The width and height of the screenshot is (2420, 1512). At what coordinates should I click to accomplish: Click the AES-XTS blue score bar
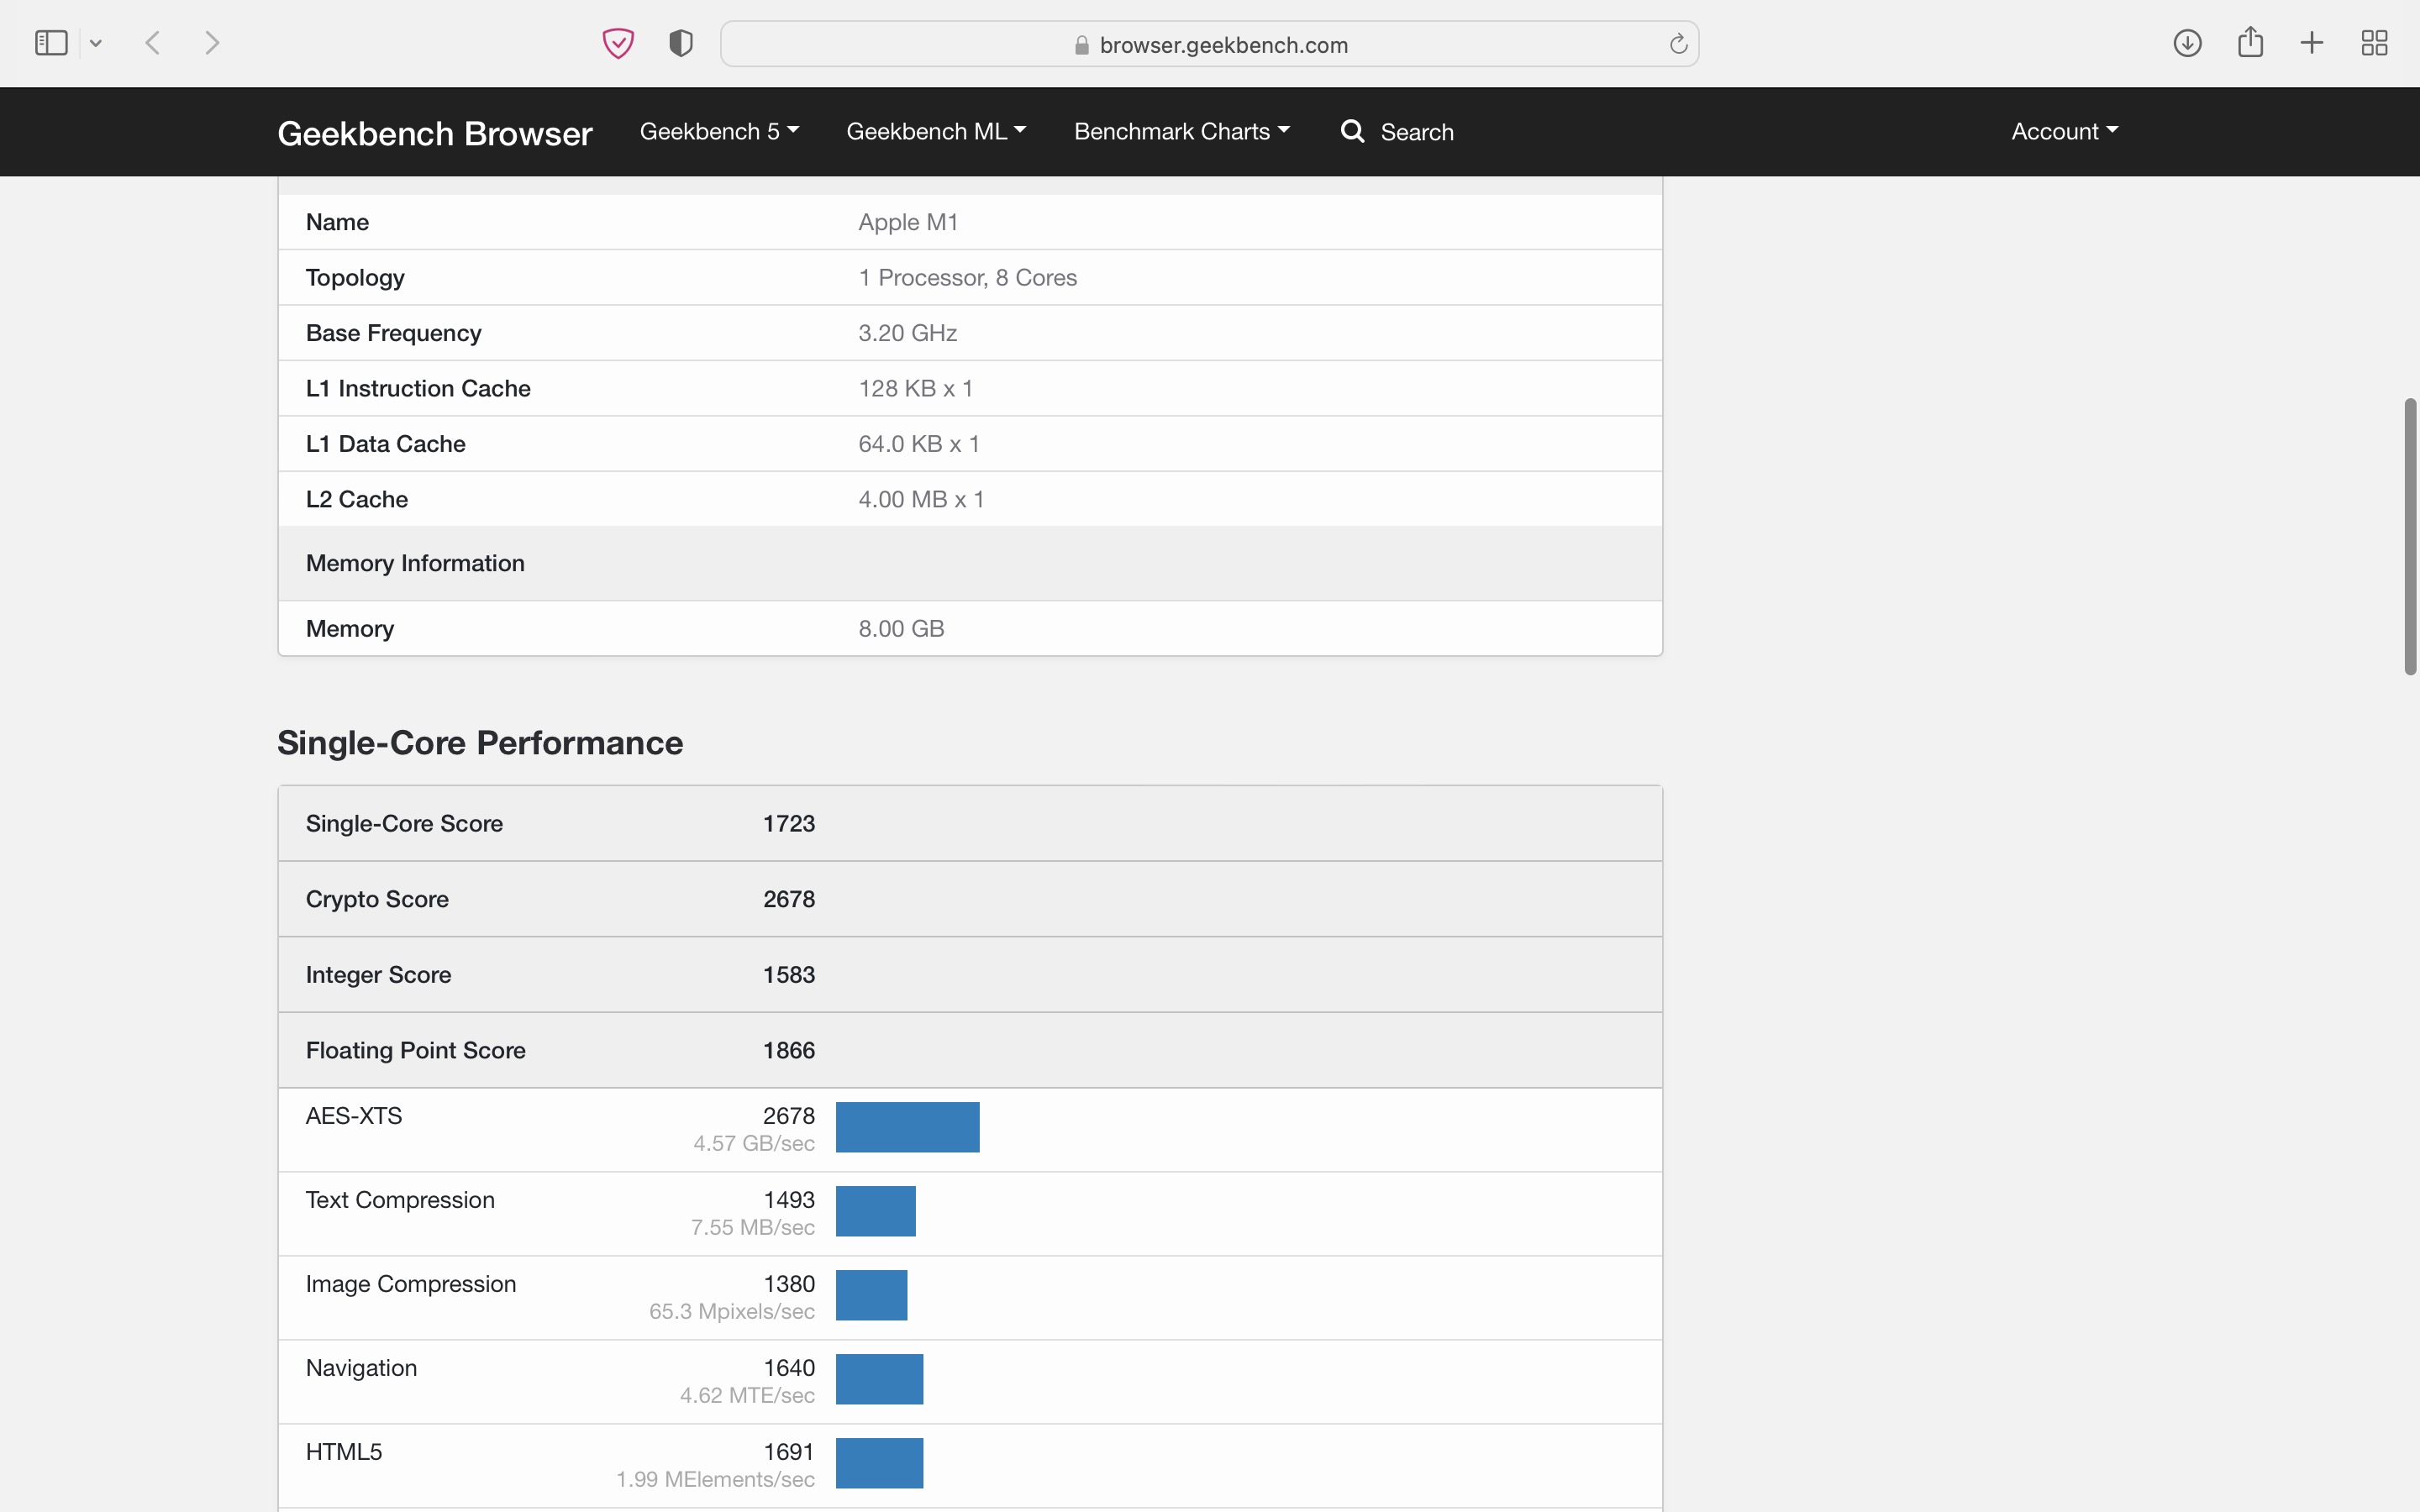click(907, 1127)
